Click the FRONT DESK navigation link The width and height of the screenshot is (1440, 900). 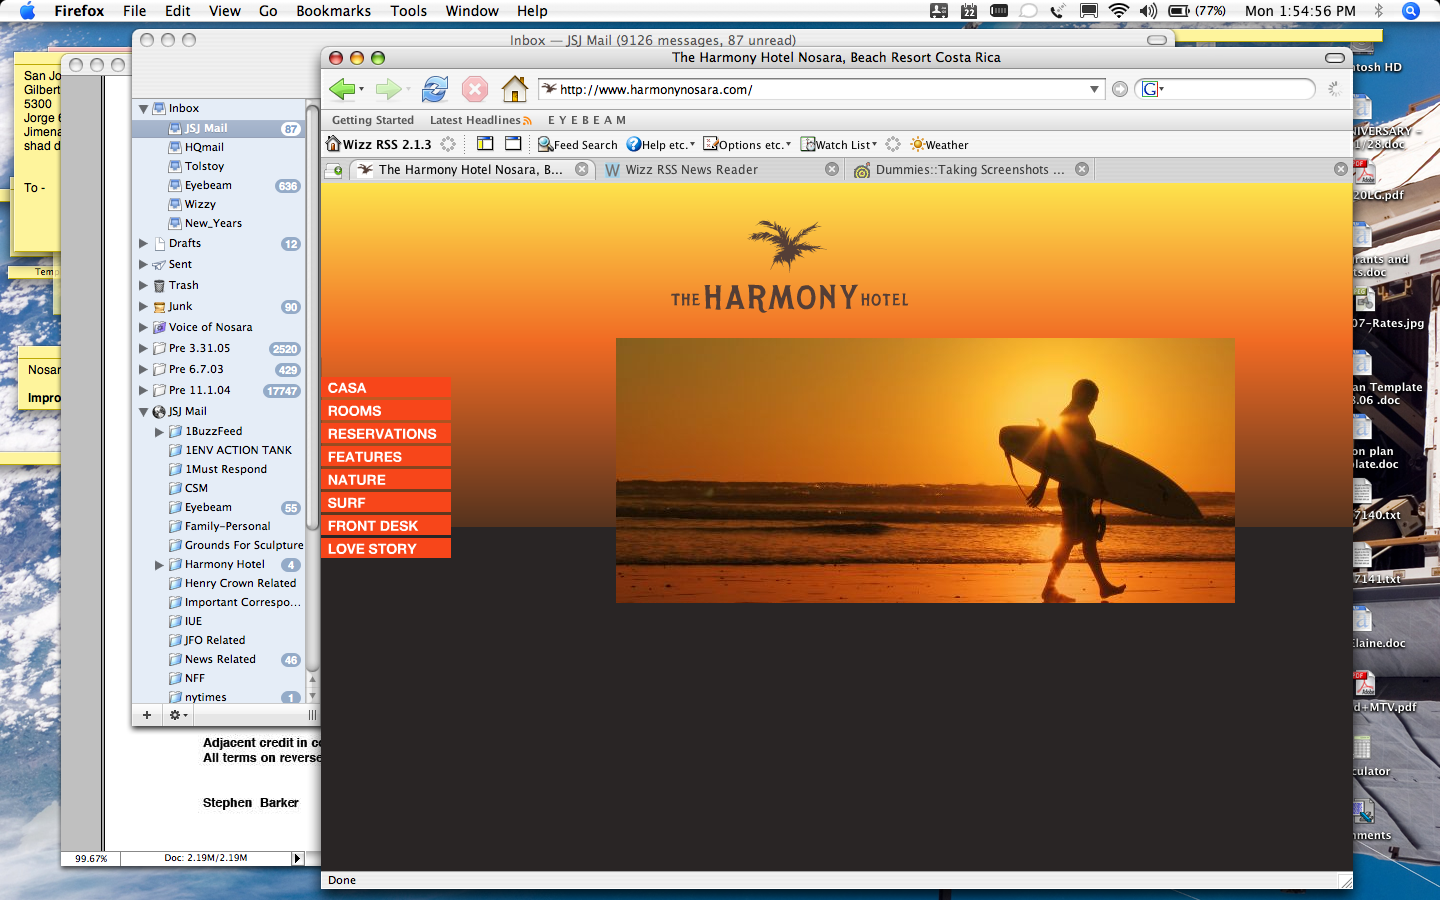(386, 526)
